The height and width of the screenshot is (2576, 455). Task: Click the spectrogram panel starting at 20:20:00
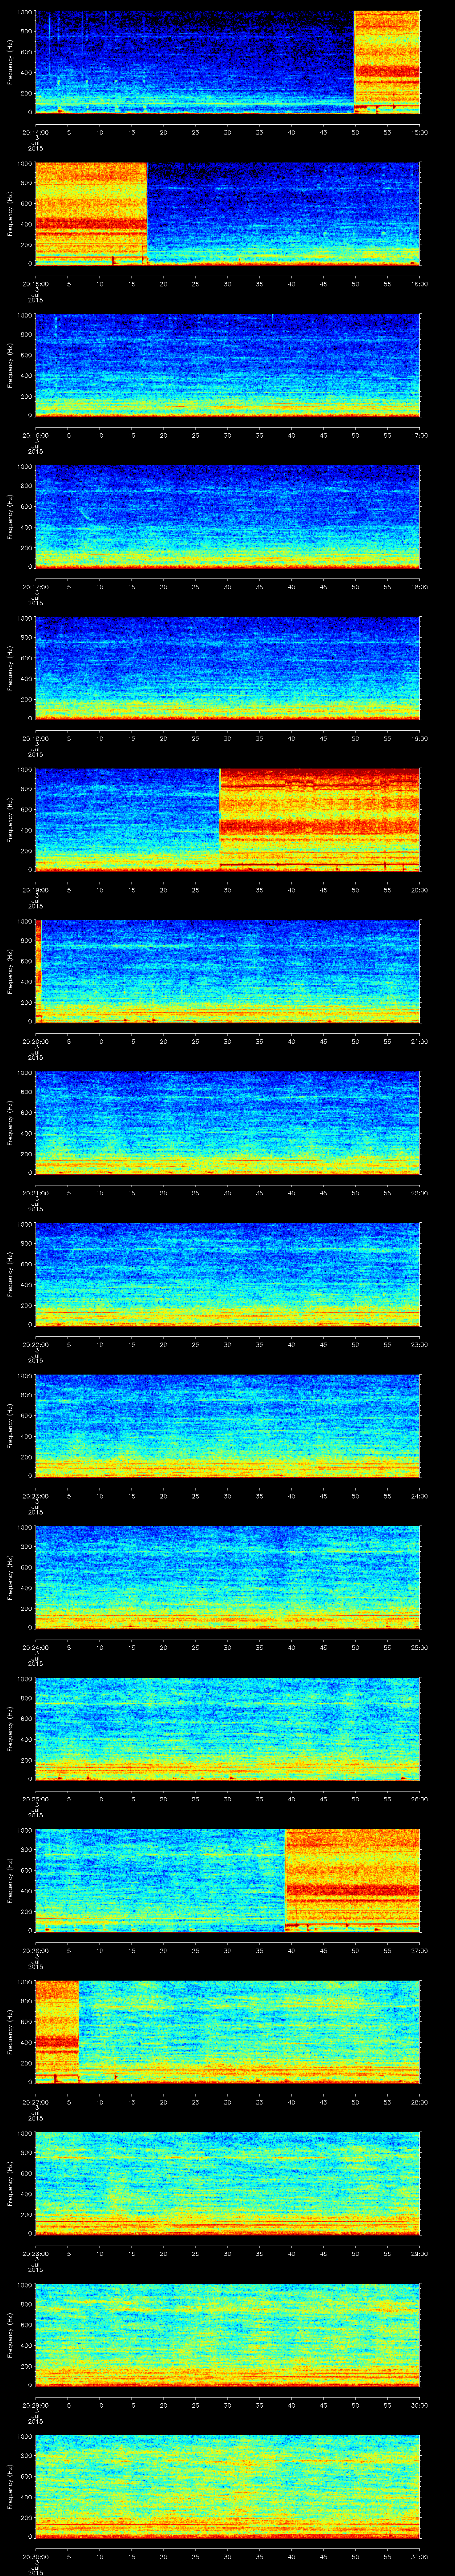pos(227,971)
